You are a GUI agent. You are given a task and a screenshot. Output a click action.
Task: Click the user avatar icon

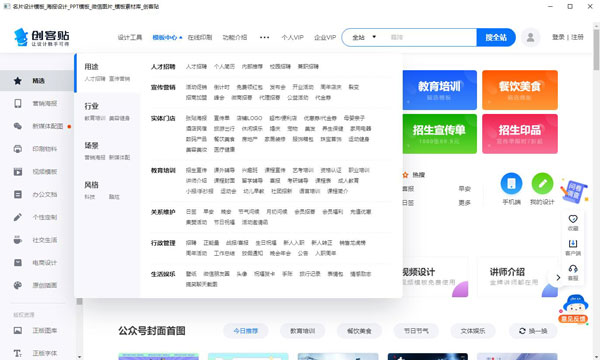[530, 37]
